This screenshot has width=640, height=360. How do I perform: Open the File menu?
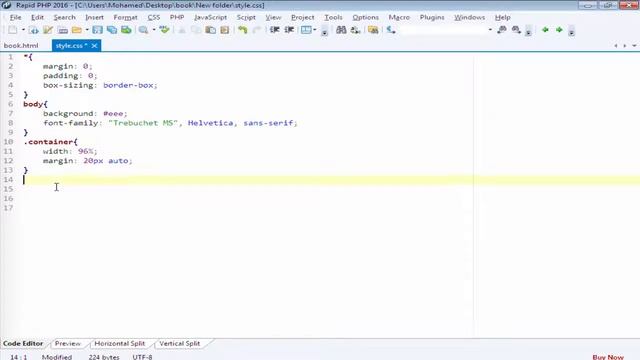tap(16, 18)
